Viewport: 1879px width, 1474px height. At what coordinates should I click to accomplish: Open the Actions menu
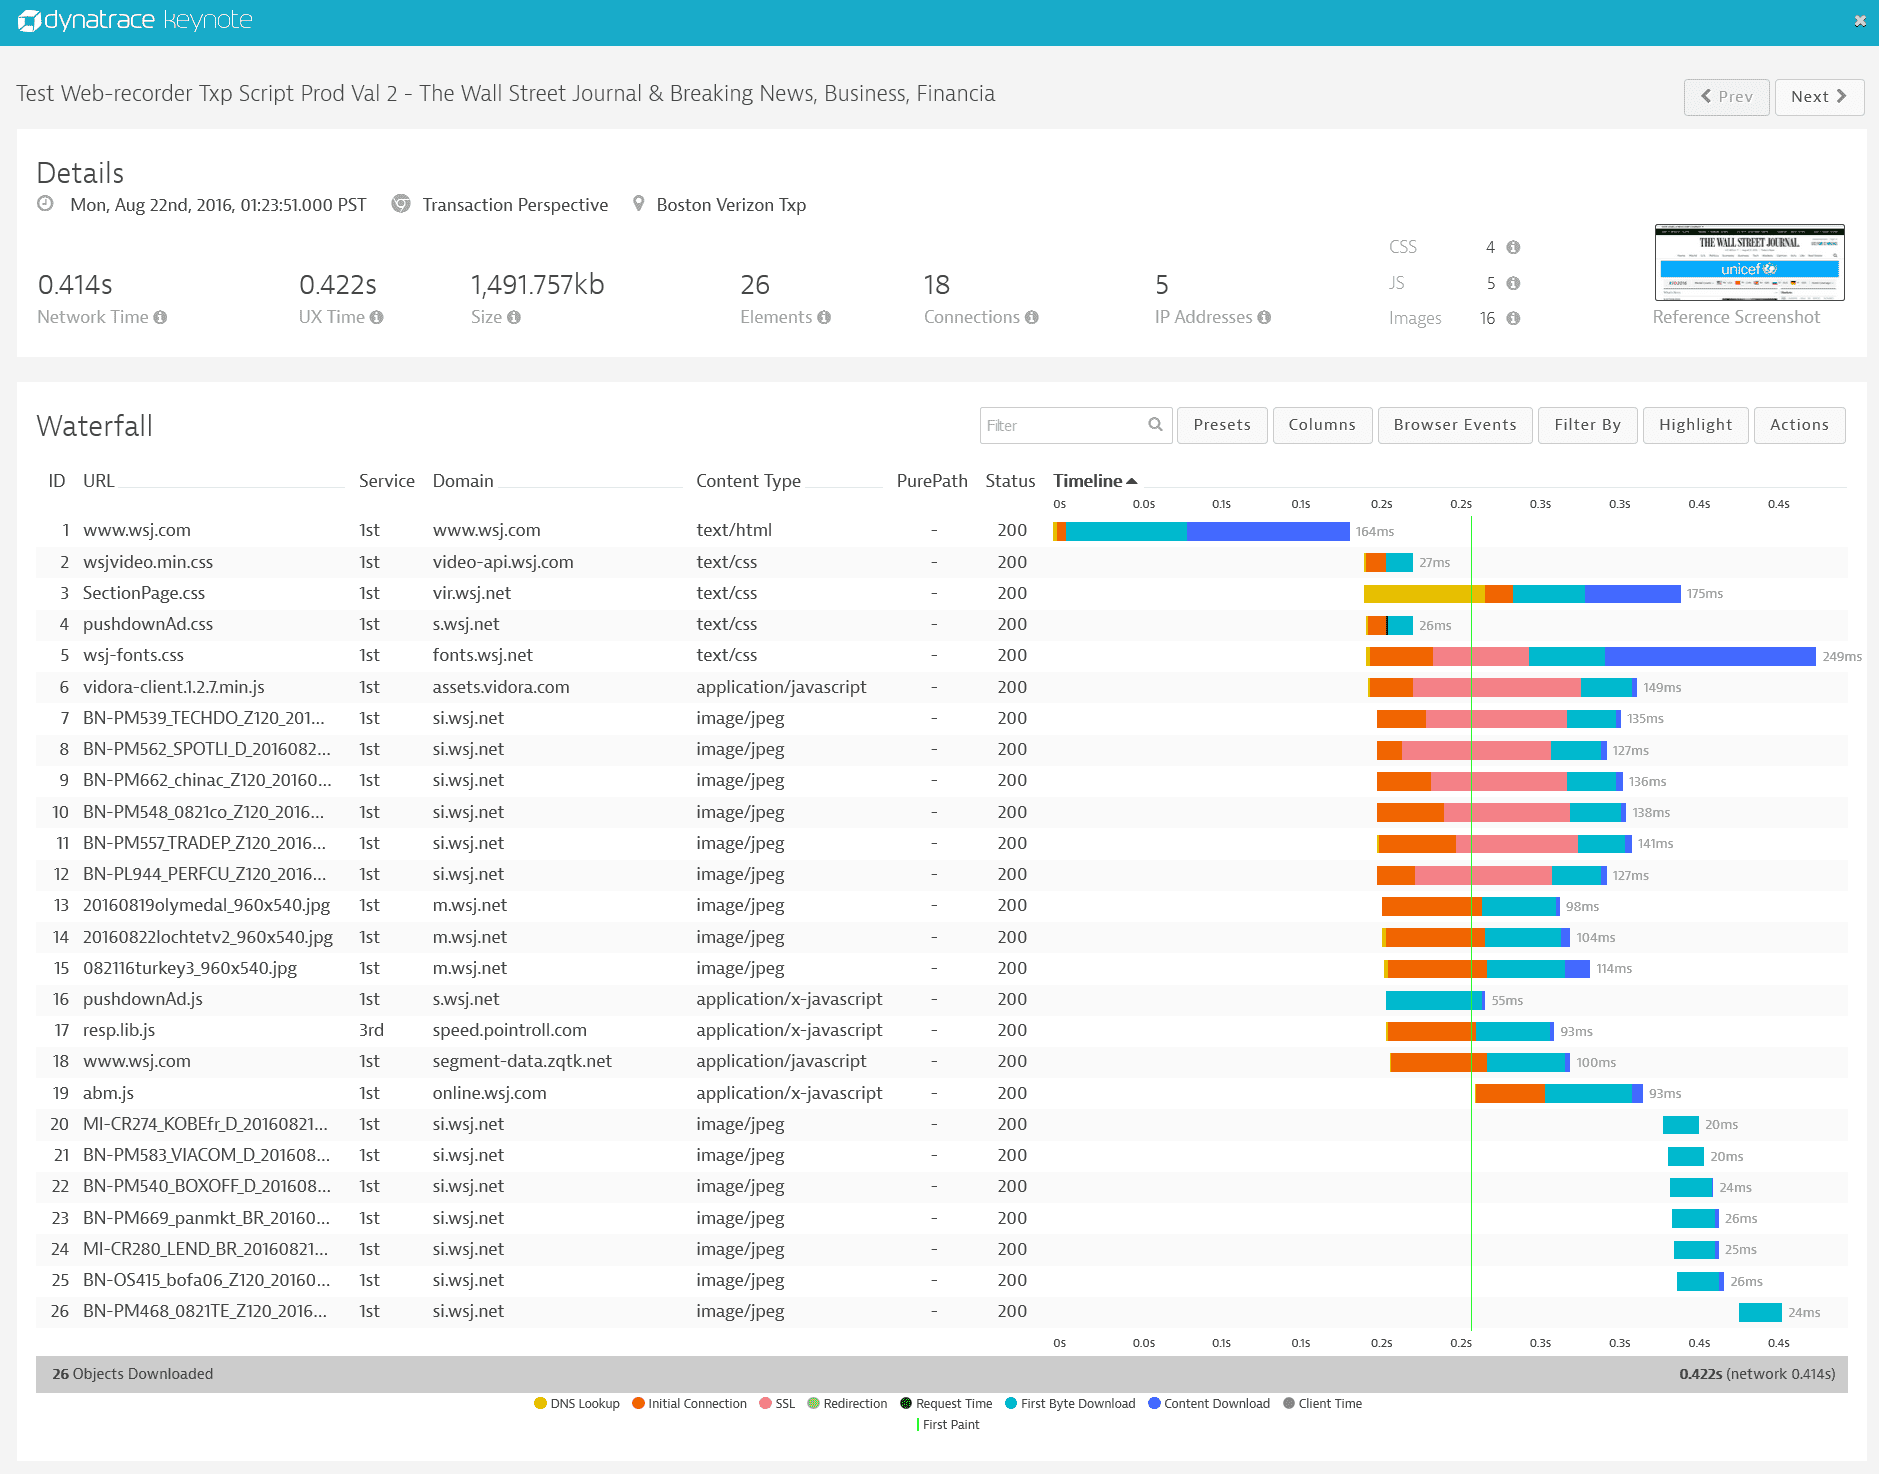point(1799,425)
